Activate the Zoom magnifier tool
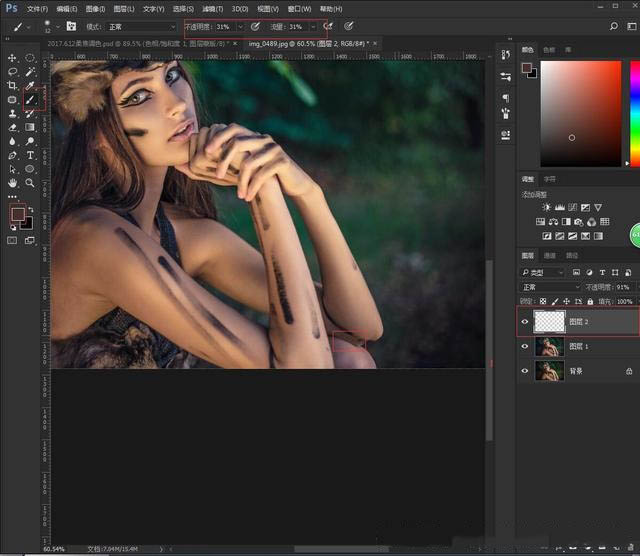The height and width of the screenshot is (556, 640). pos(31,184)
